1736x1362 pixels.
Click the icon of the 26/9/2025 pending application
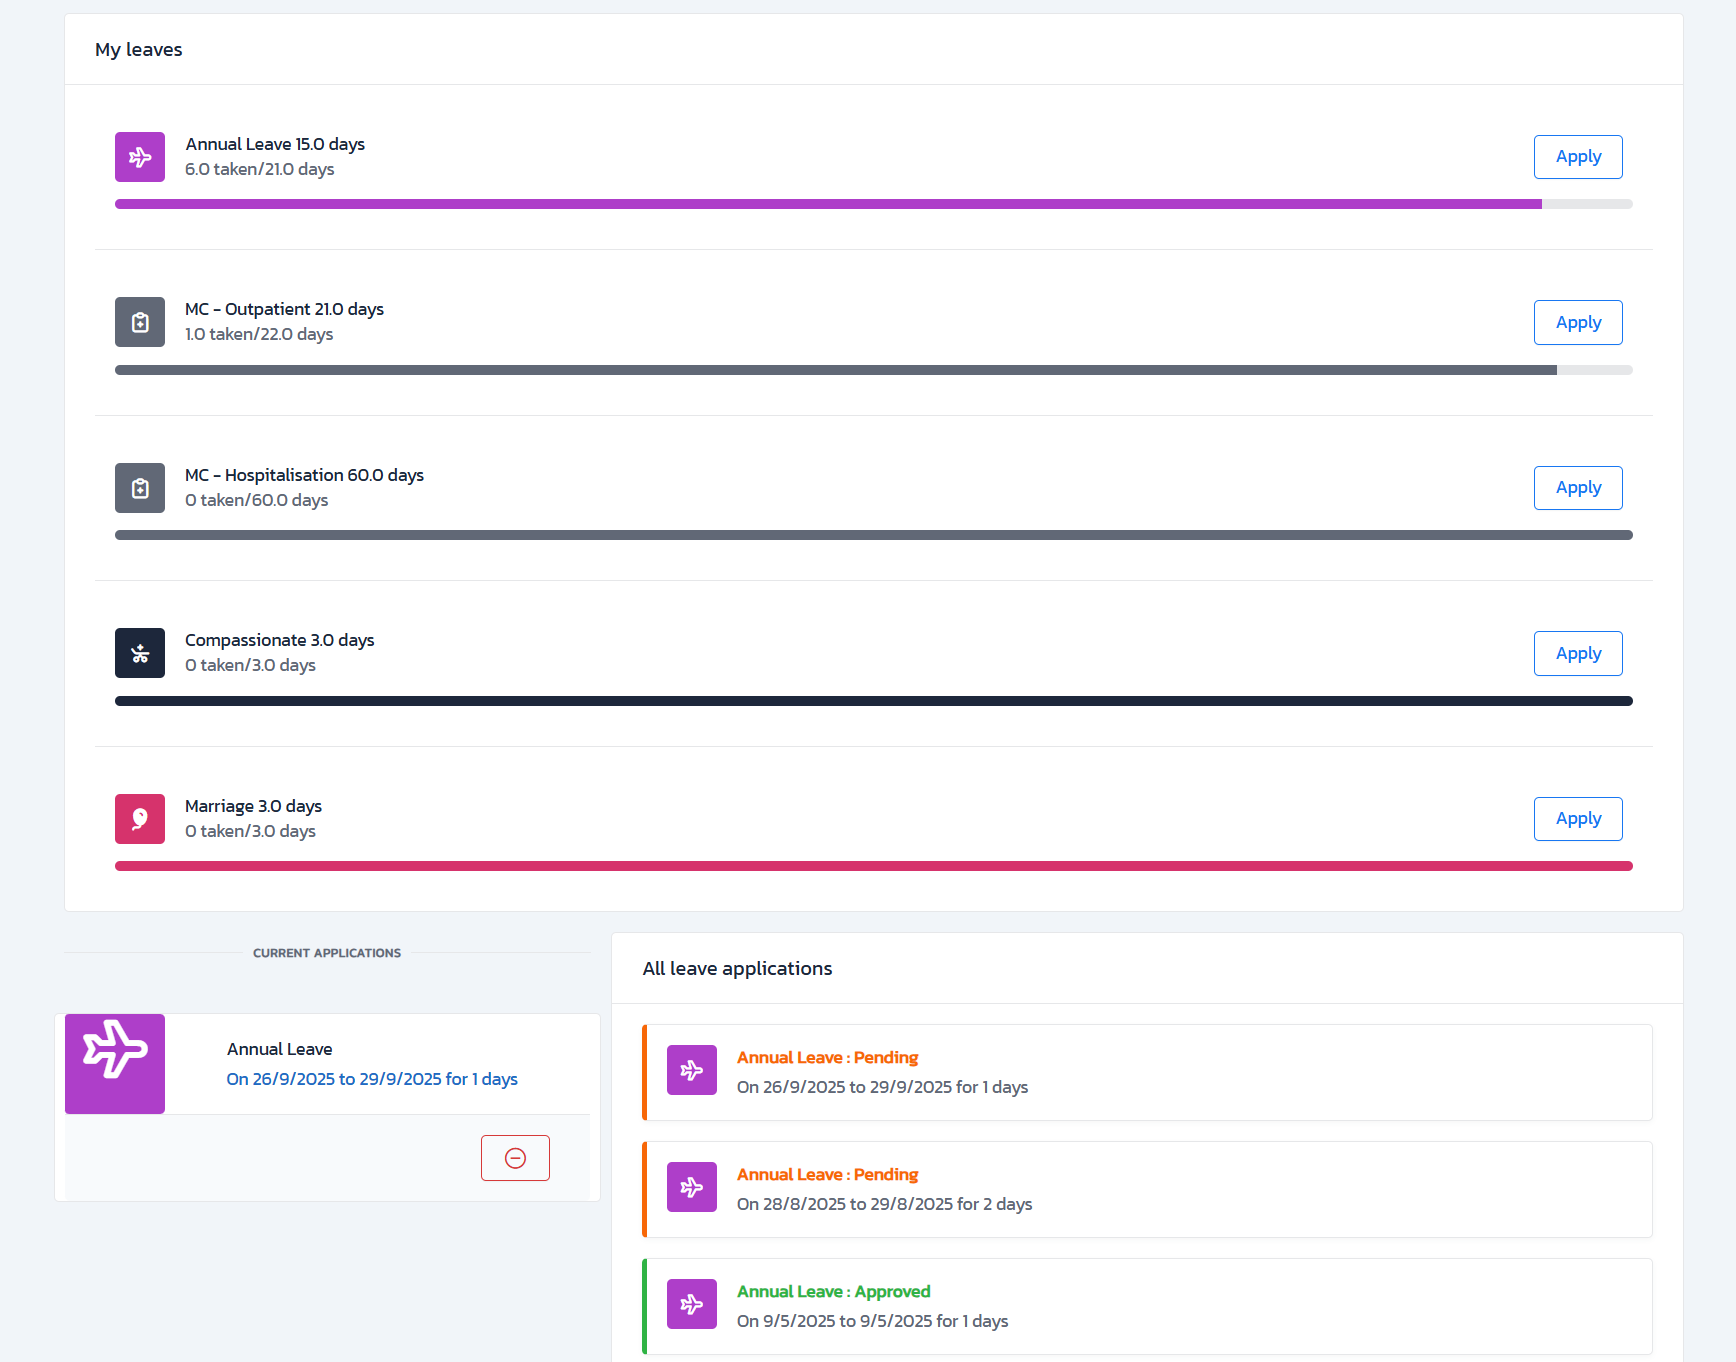tap(692, 1070)
